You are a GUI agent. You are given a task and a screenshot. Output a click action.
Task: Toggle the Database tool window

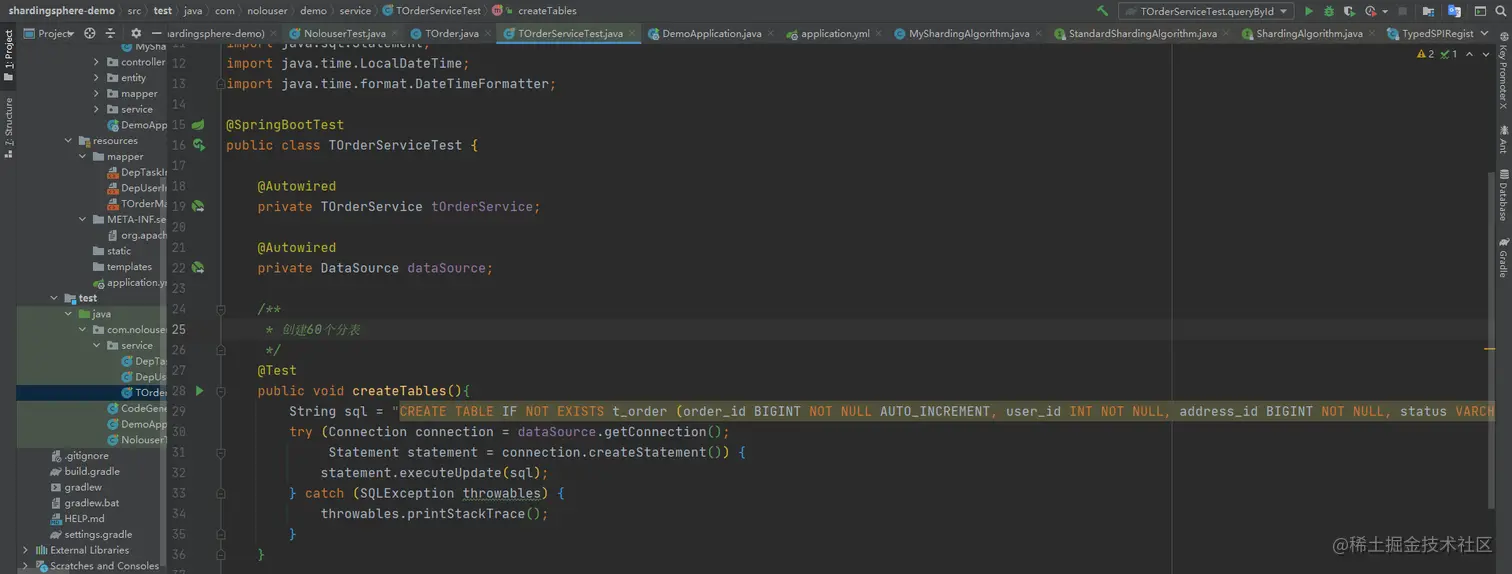click(x=1503, y=195)
